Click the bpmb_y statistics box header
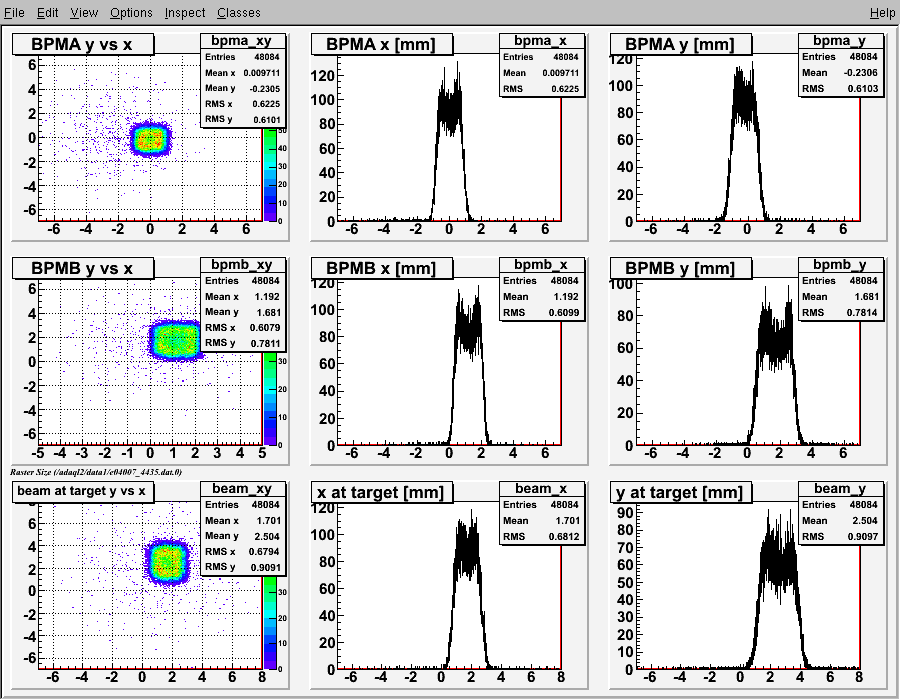Screen dimensions: 900x700 (x=841, y=265)
